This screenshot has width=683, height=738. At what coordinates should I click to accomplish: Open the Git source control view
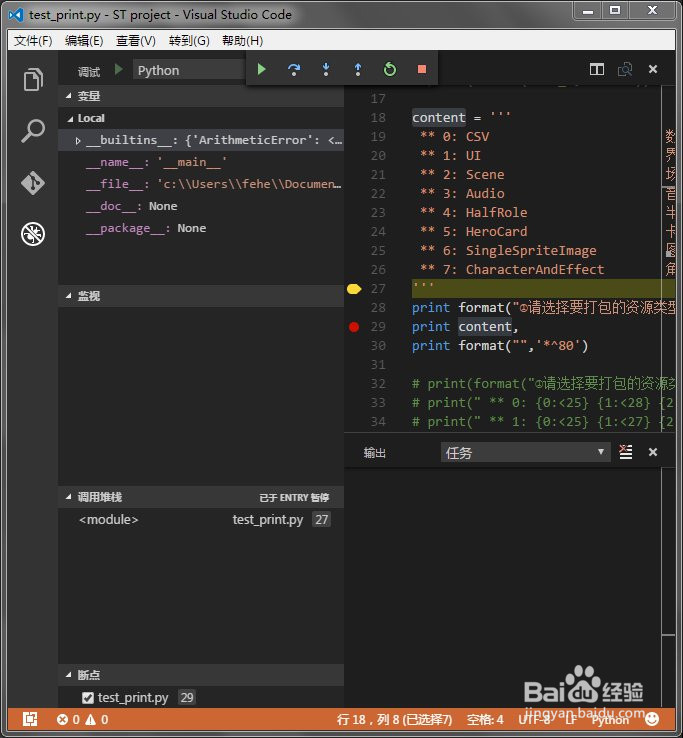[x=33, y=183]
